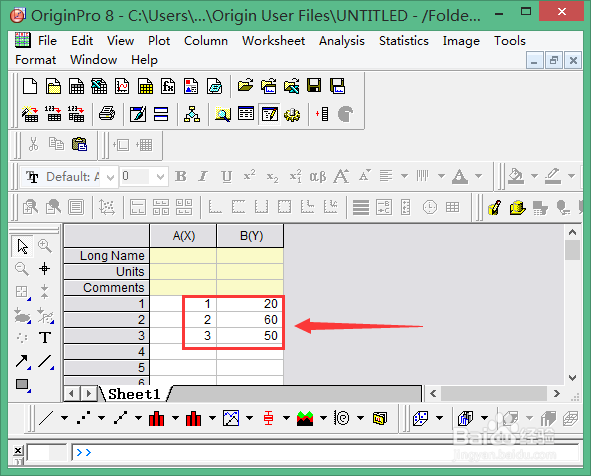Open the font size dropdown
Image resolution: width=591 pixels, height=476 pixels.
[x=160, y=177]
